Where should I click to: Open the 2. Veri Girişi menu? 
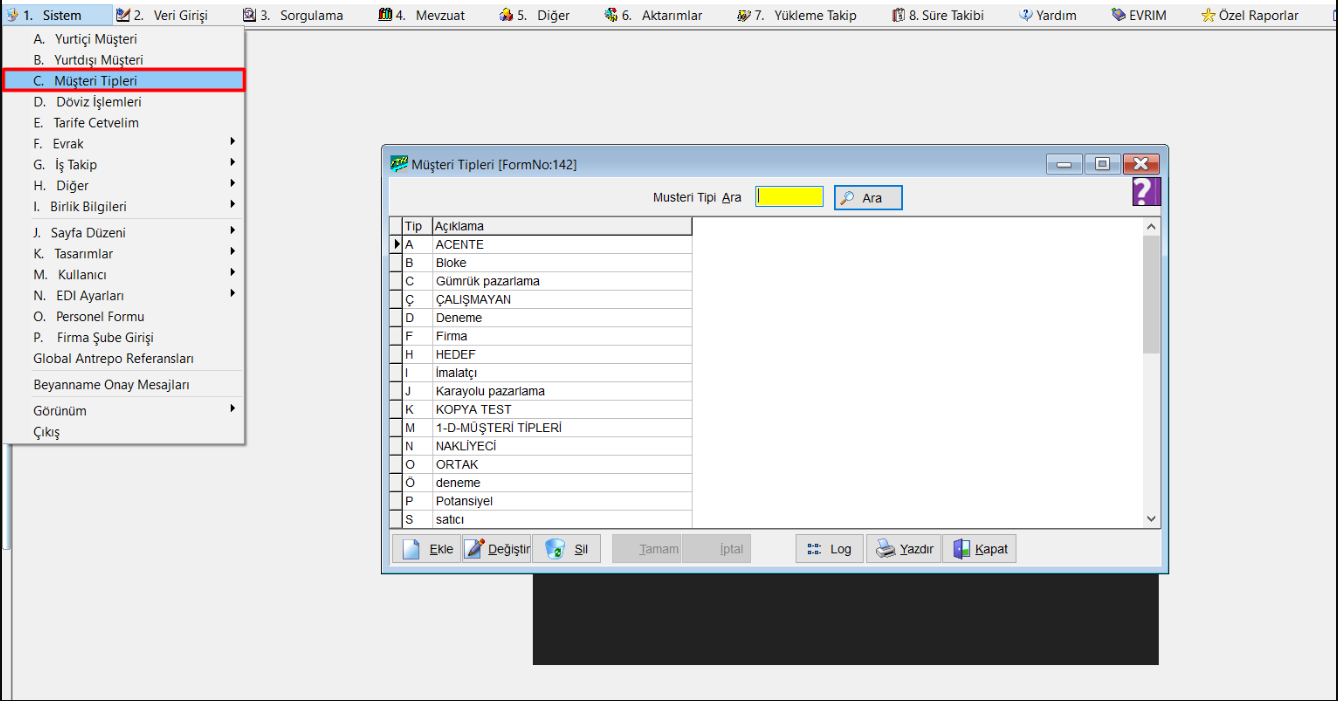click(x=161, y=15)
